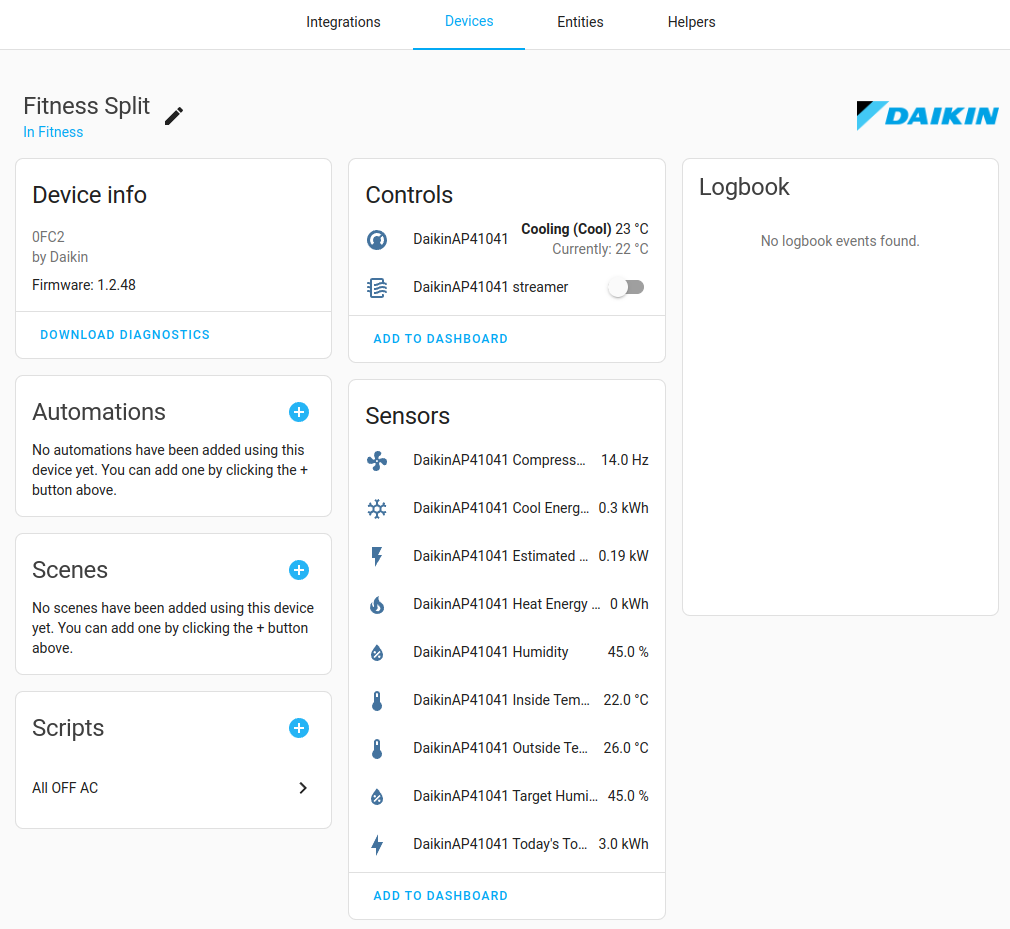Screen dimensions: 1010x929
Task: Click the 0.3 kWh cool energy value
Action: [624, 508]
